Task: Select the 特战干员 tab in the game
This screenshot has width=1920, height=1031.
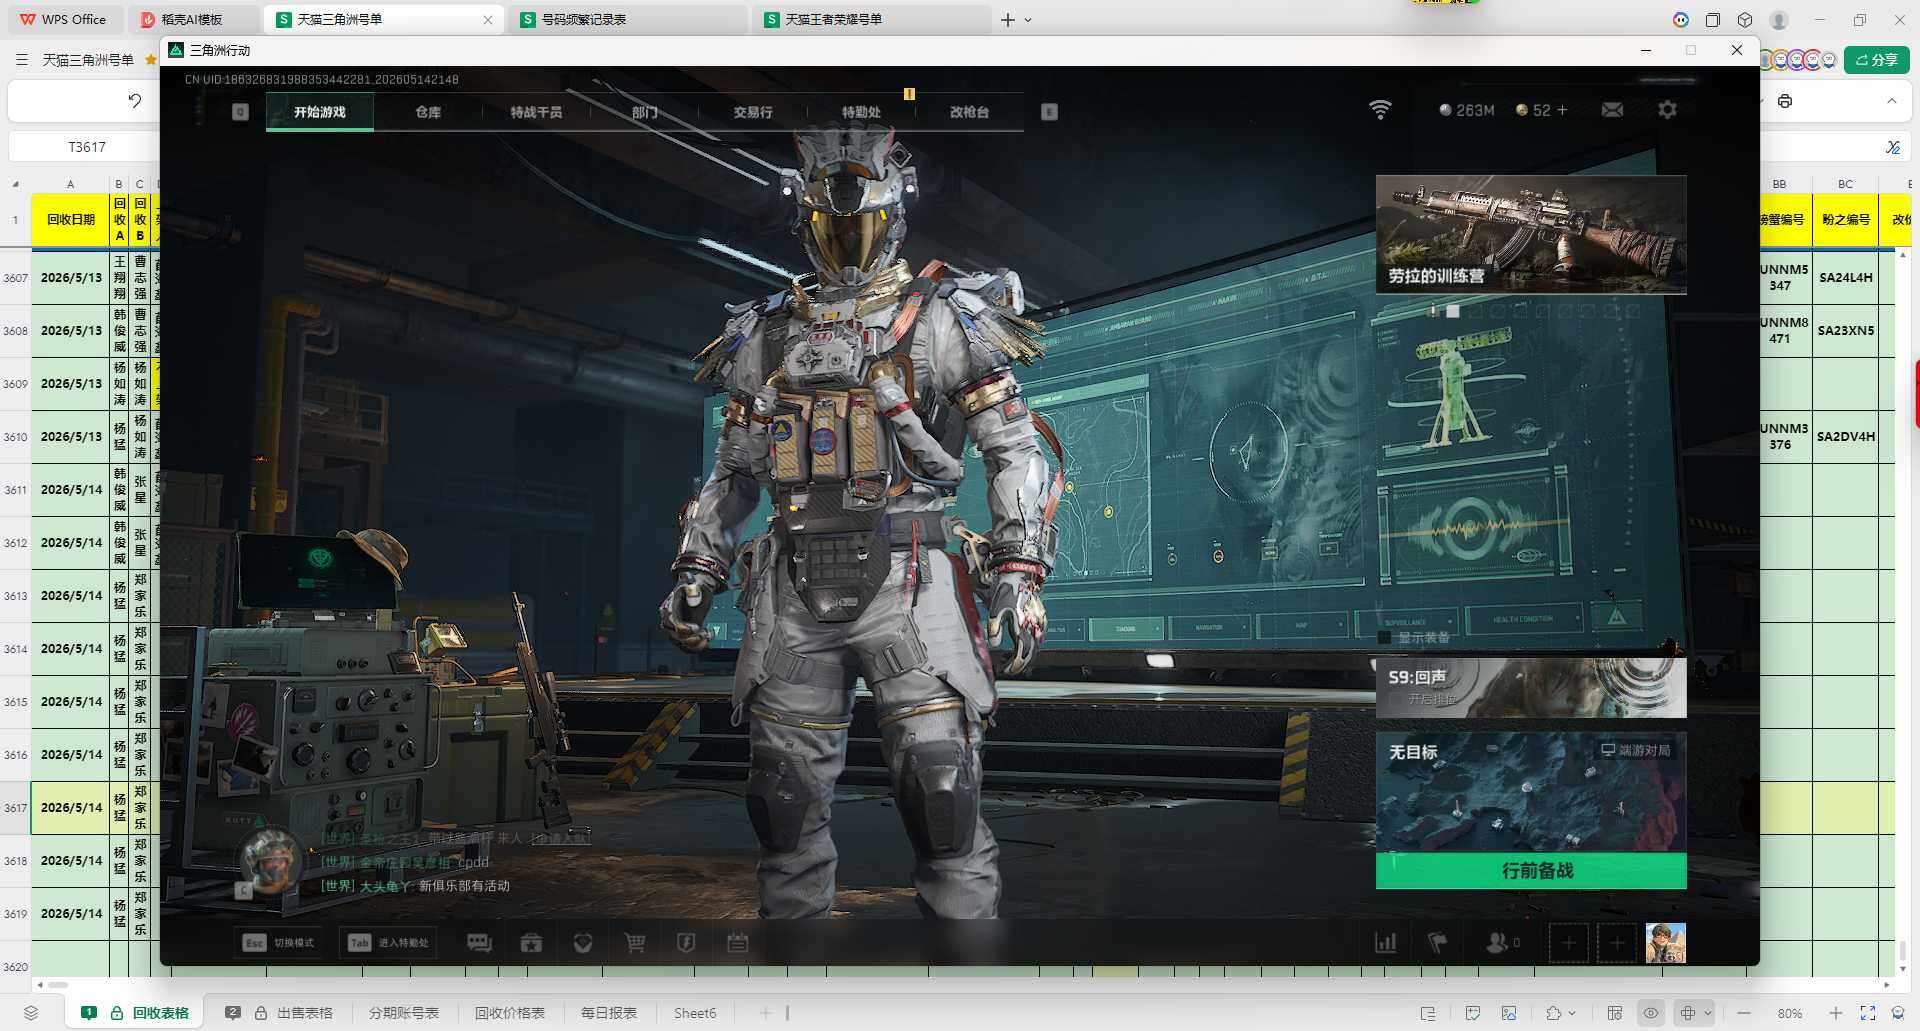Action: (x=536, y=112)
